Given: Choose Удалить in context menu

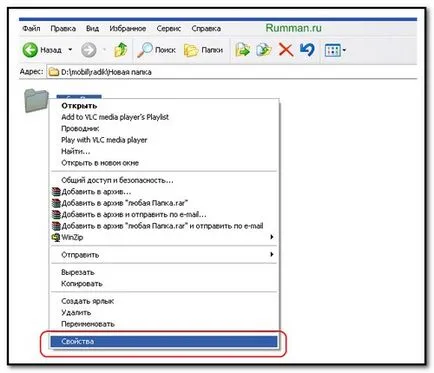Looking at the screenshot, I should click(x=164, y=313).
